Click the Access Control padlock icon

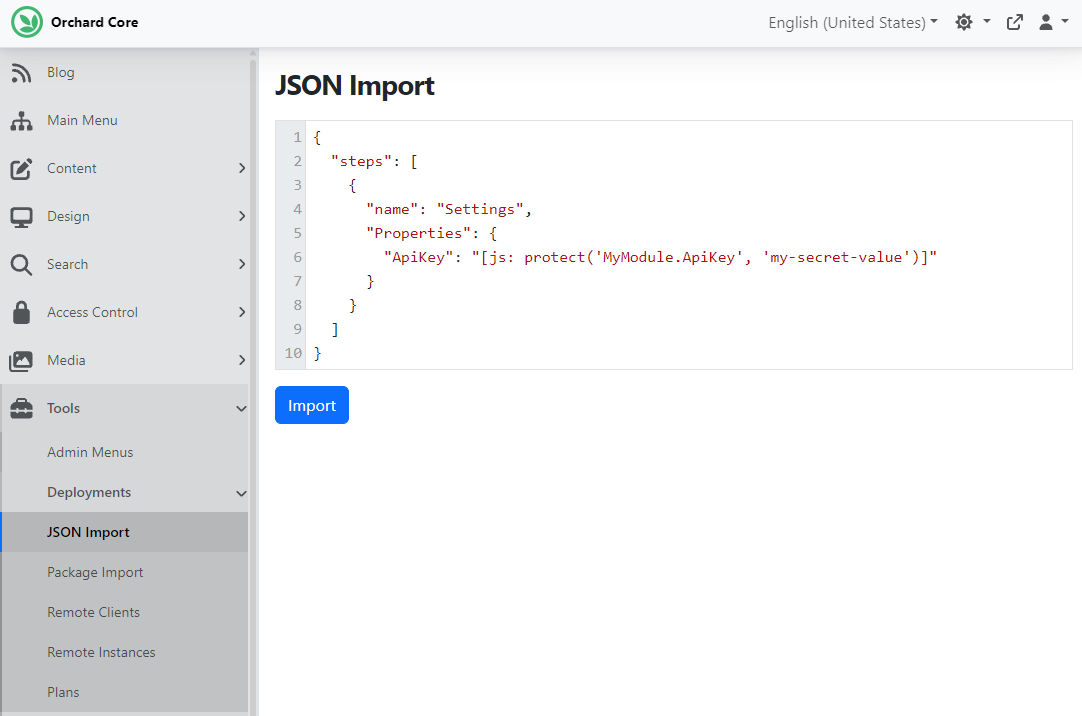21,312
